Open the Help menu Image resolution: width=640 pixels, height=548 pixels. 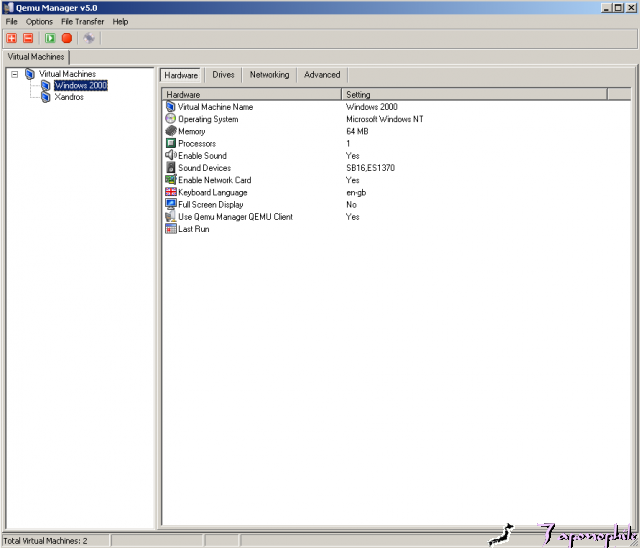(x=120, y=22)
